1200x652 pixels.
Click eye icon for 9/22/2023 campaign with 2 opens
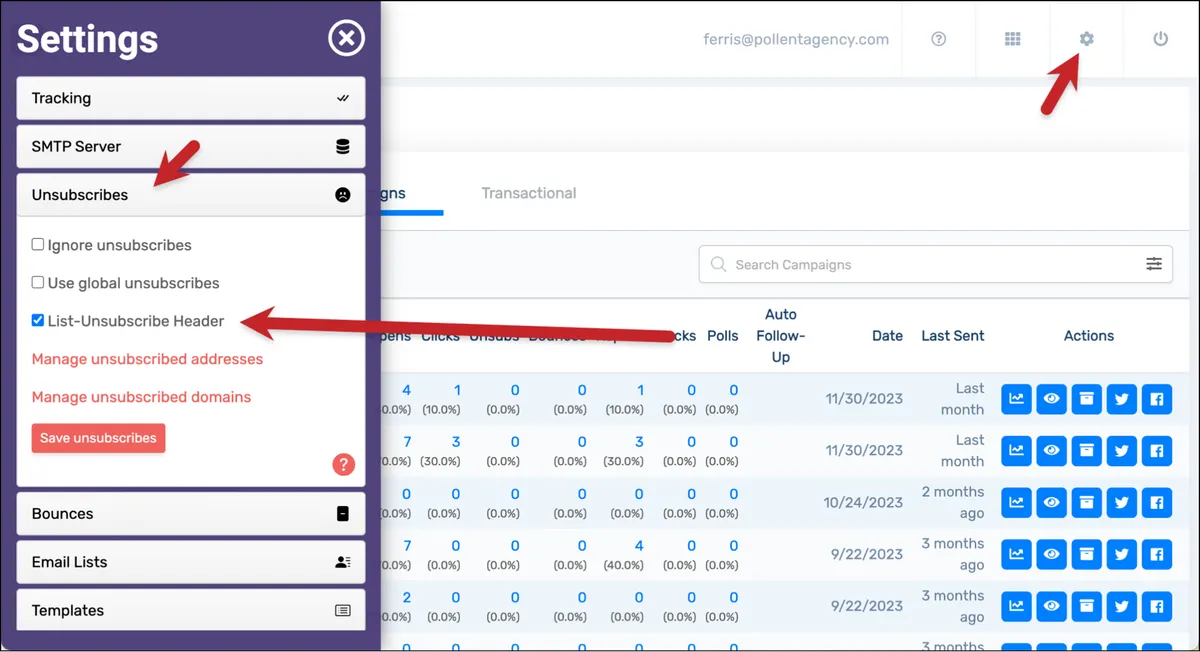pos(1052,606)
